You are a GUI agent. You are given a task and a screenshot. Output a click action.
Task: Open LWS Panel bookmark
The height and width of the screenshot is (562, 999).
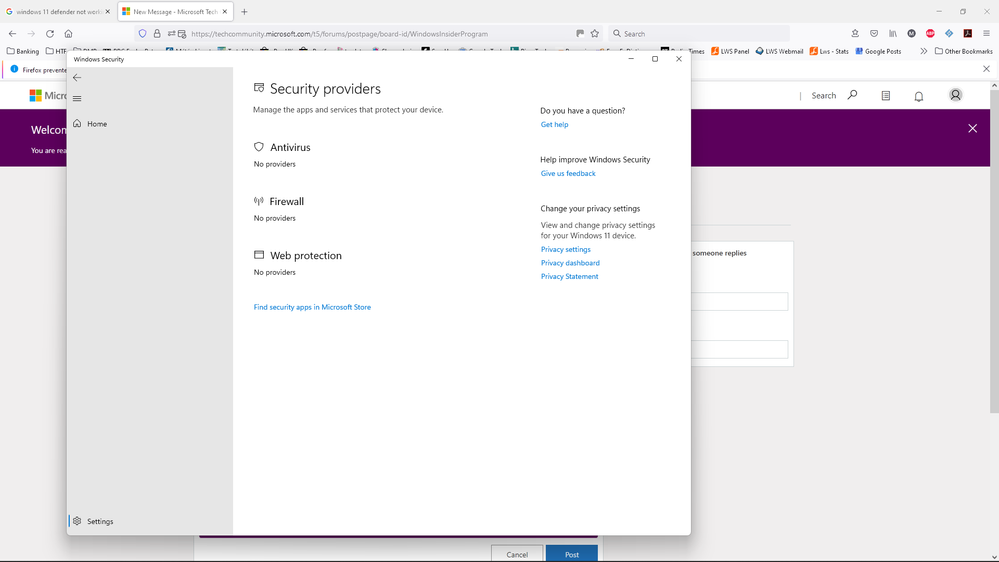click(x=730, y=51)
